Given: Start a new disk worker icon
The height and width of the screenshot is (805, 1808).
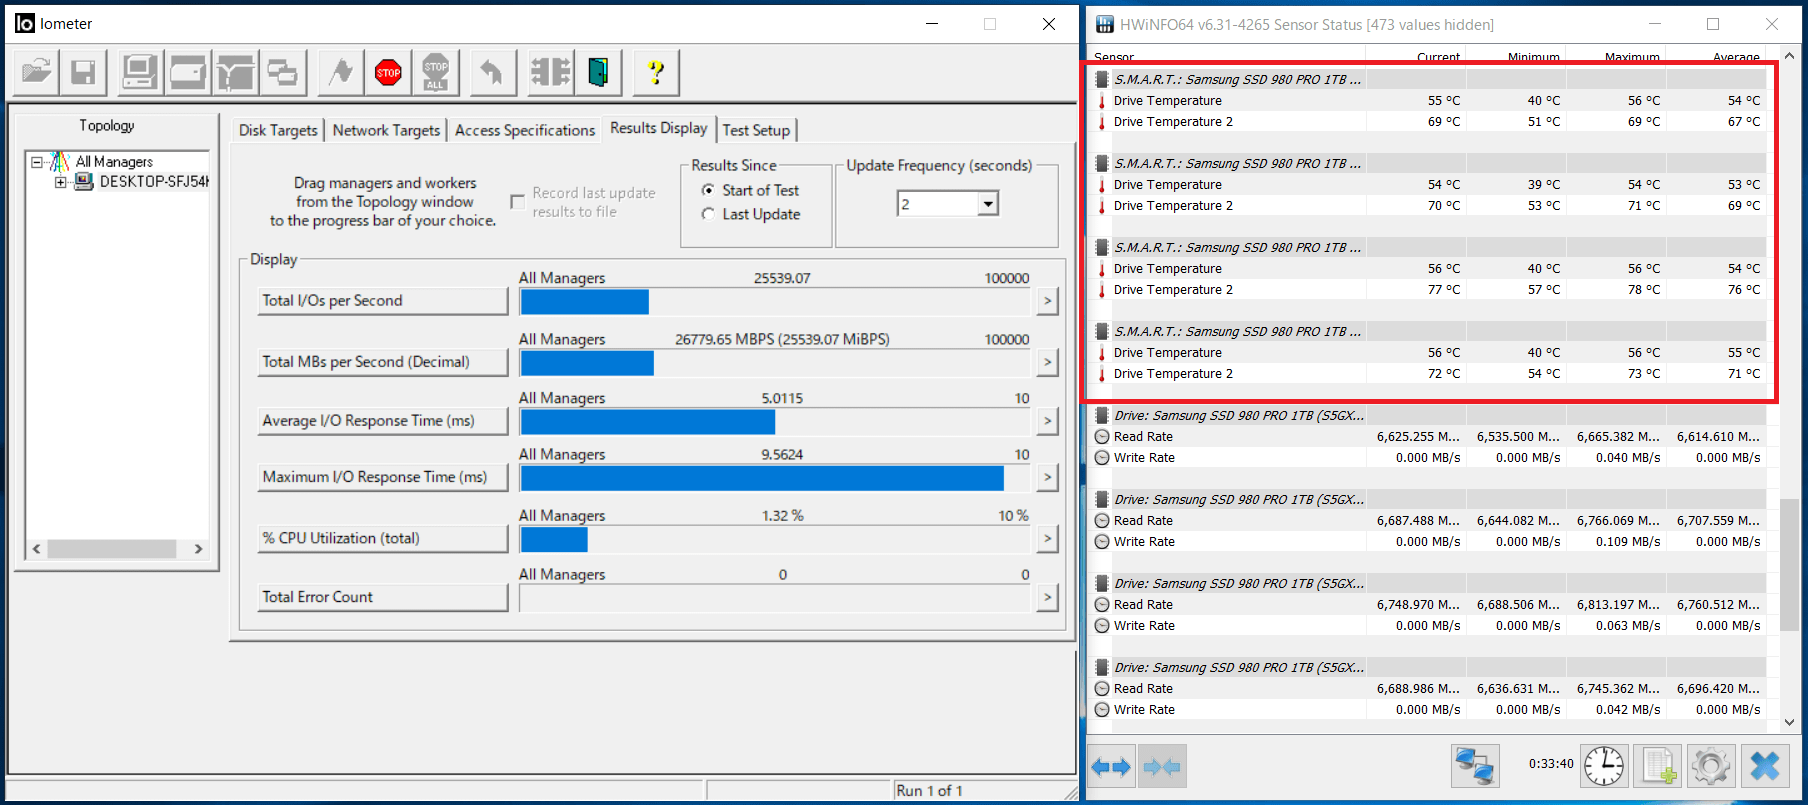Looking at the screenshot, I should point(187,72).
